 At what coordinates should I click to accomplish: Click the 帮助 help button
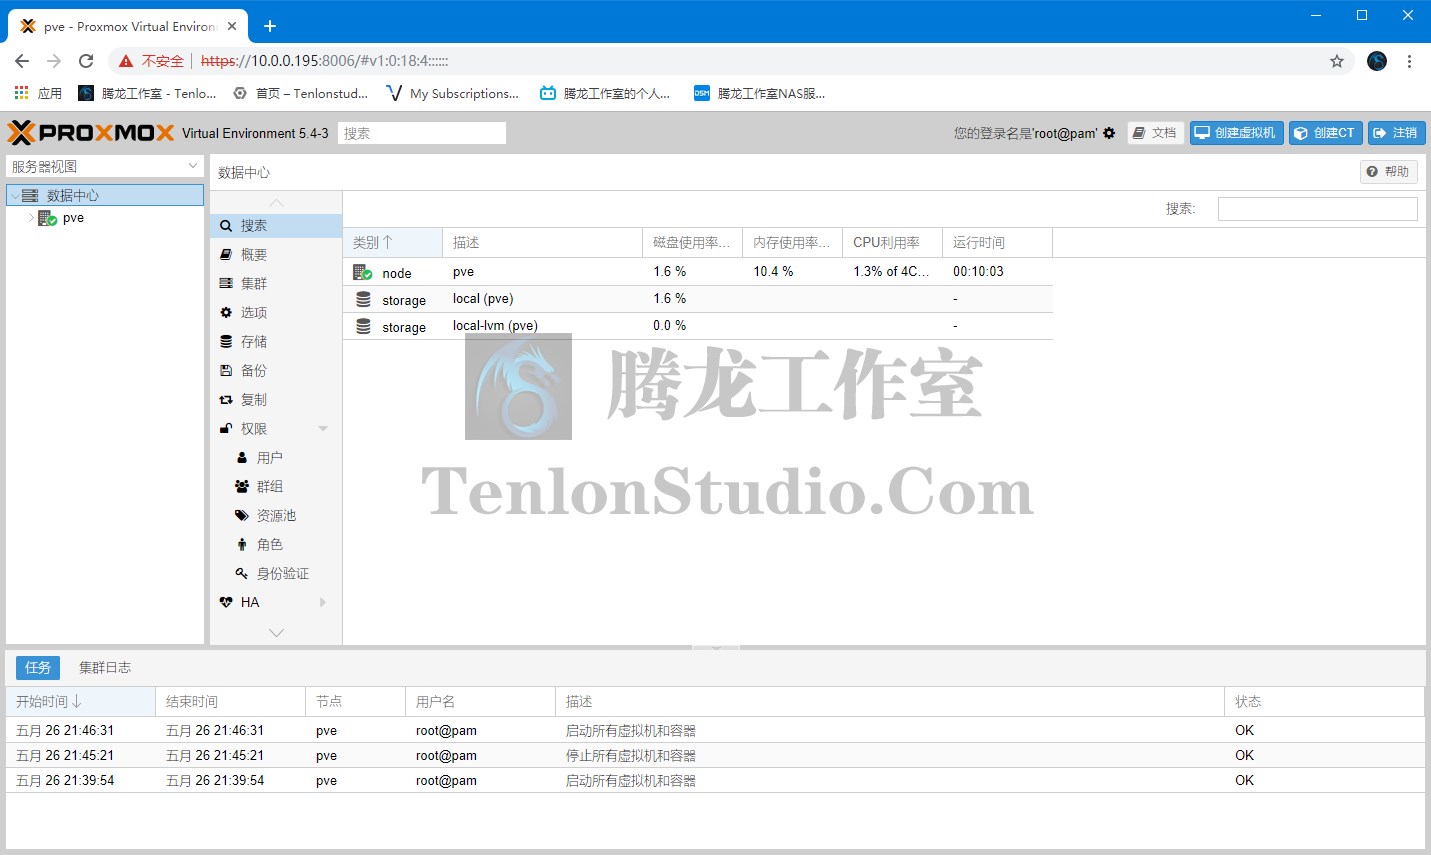point(1388,172)
